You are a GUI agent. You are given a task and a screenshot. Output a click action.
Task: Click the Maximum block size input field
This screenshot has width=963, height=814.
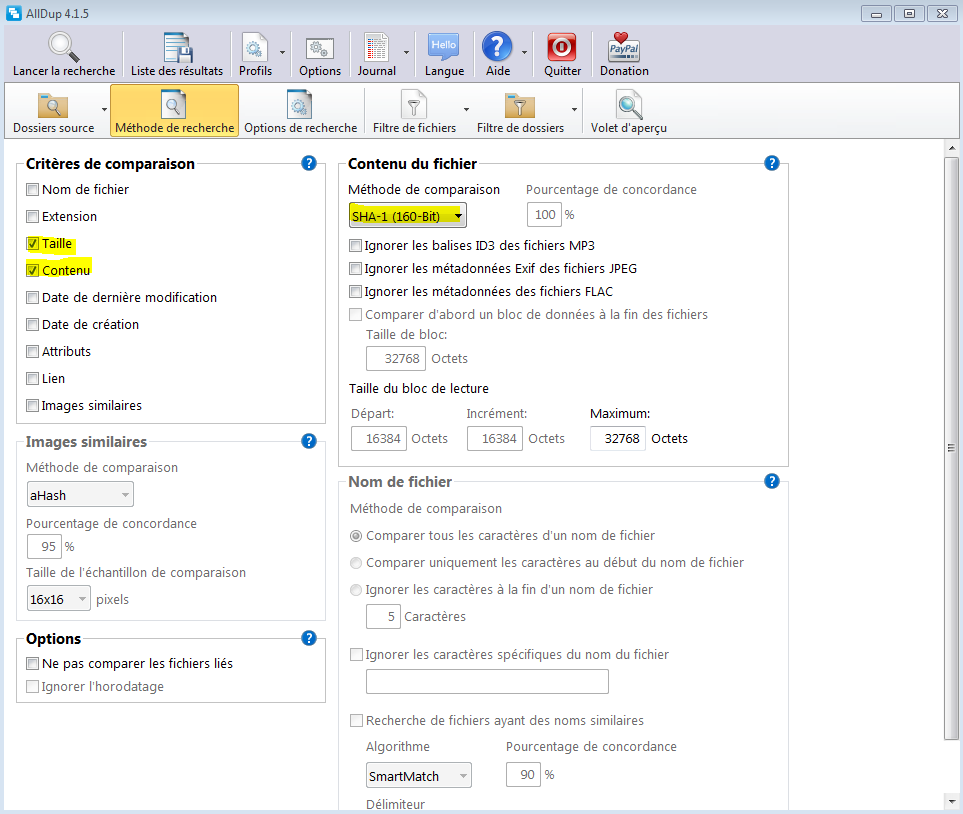click(x=617, y=438)
